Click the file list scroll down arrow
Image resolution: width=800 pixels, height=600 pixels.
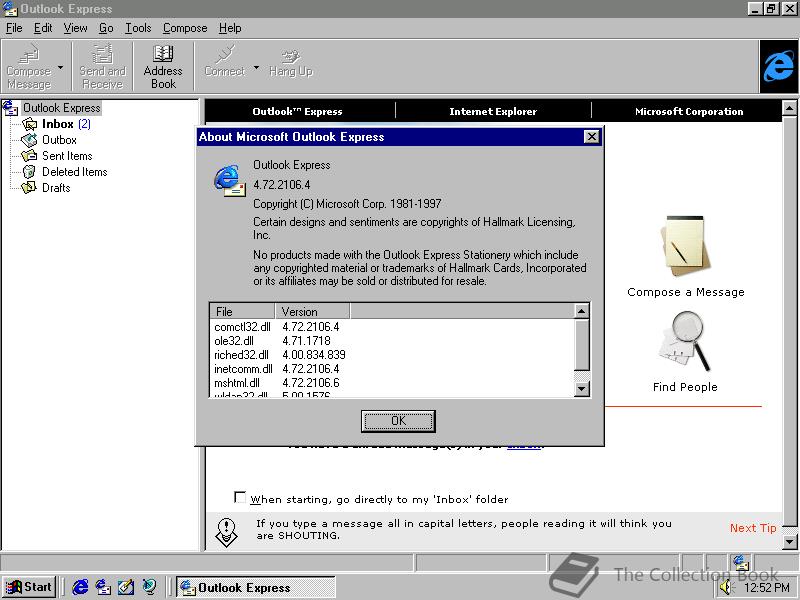[582, 389]
